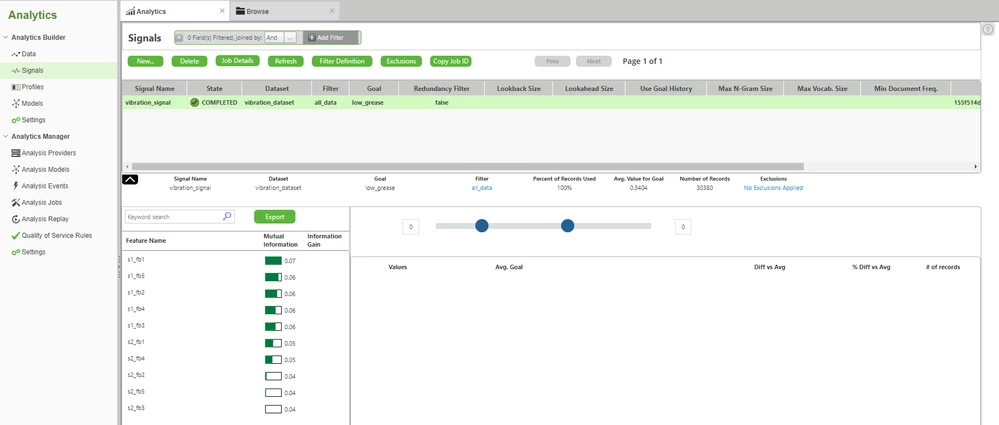Click the help question mark icon
The height and width of the screenshot is (425, 999).
(x=988, y=29)
